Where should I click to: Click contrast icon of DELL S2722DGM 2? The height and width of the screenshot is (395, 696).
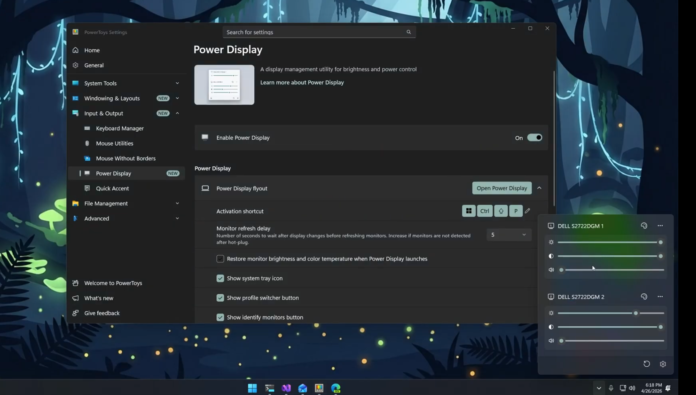click(x=551, y=327)
